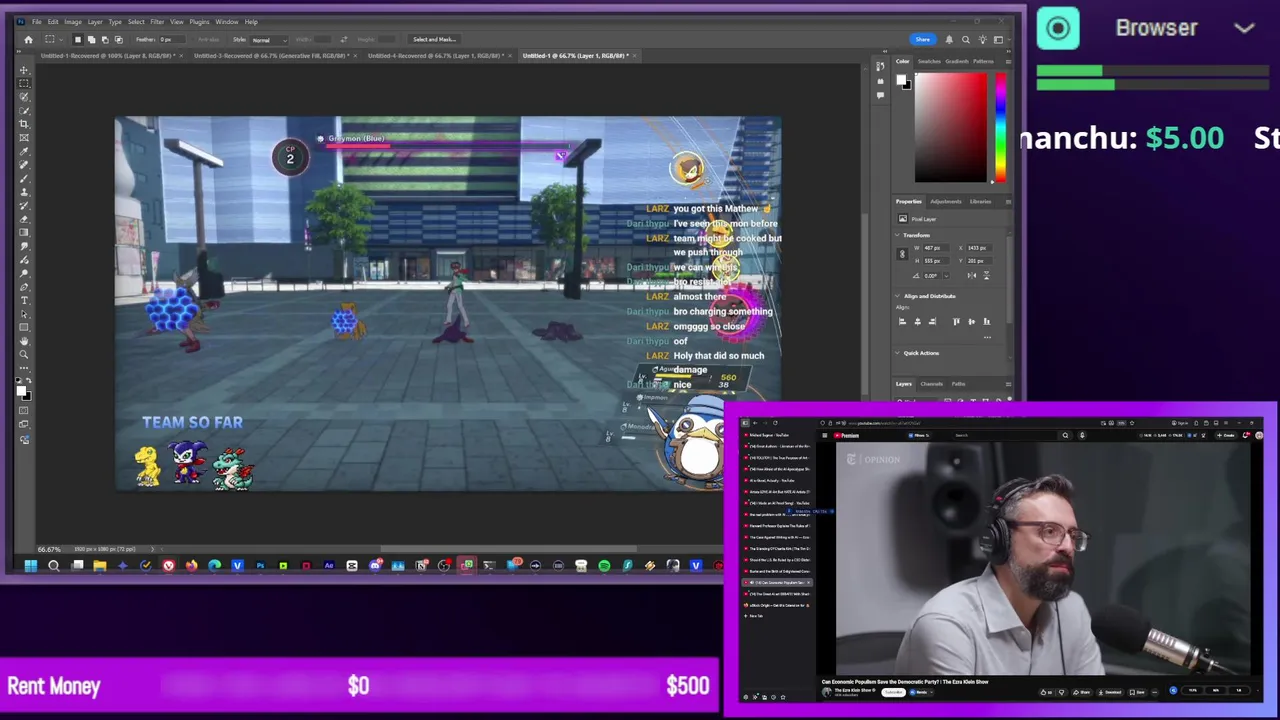Click the Home icon in options bar
The height and width of the screenshot is (720, 1280).
[x=28, y=39]
